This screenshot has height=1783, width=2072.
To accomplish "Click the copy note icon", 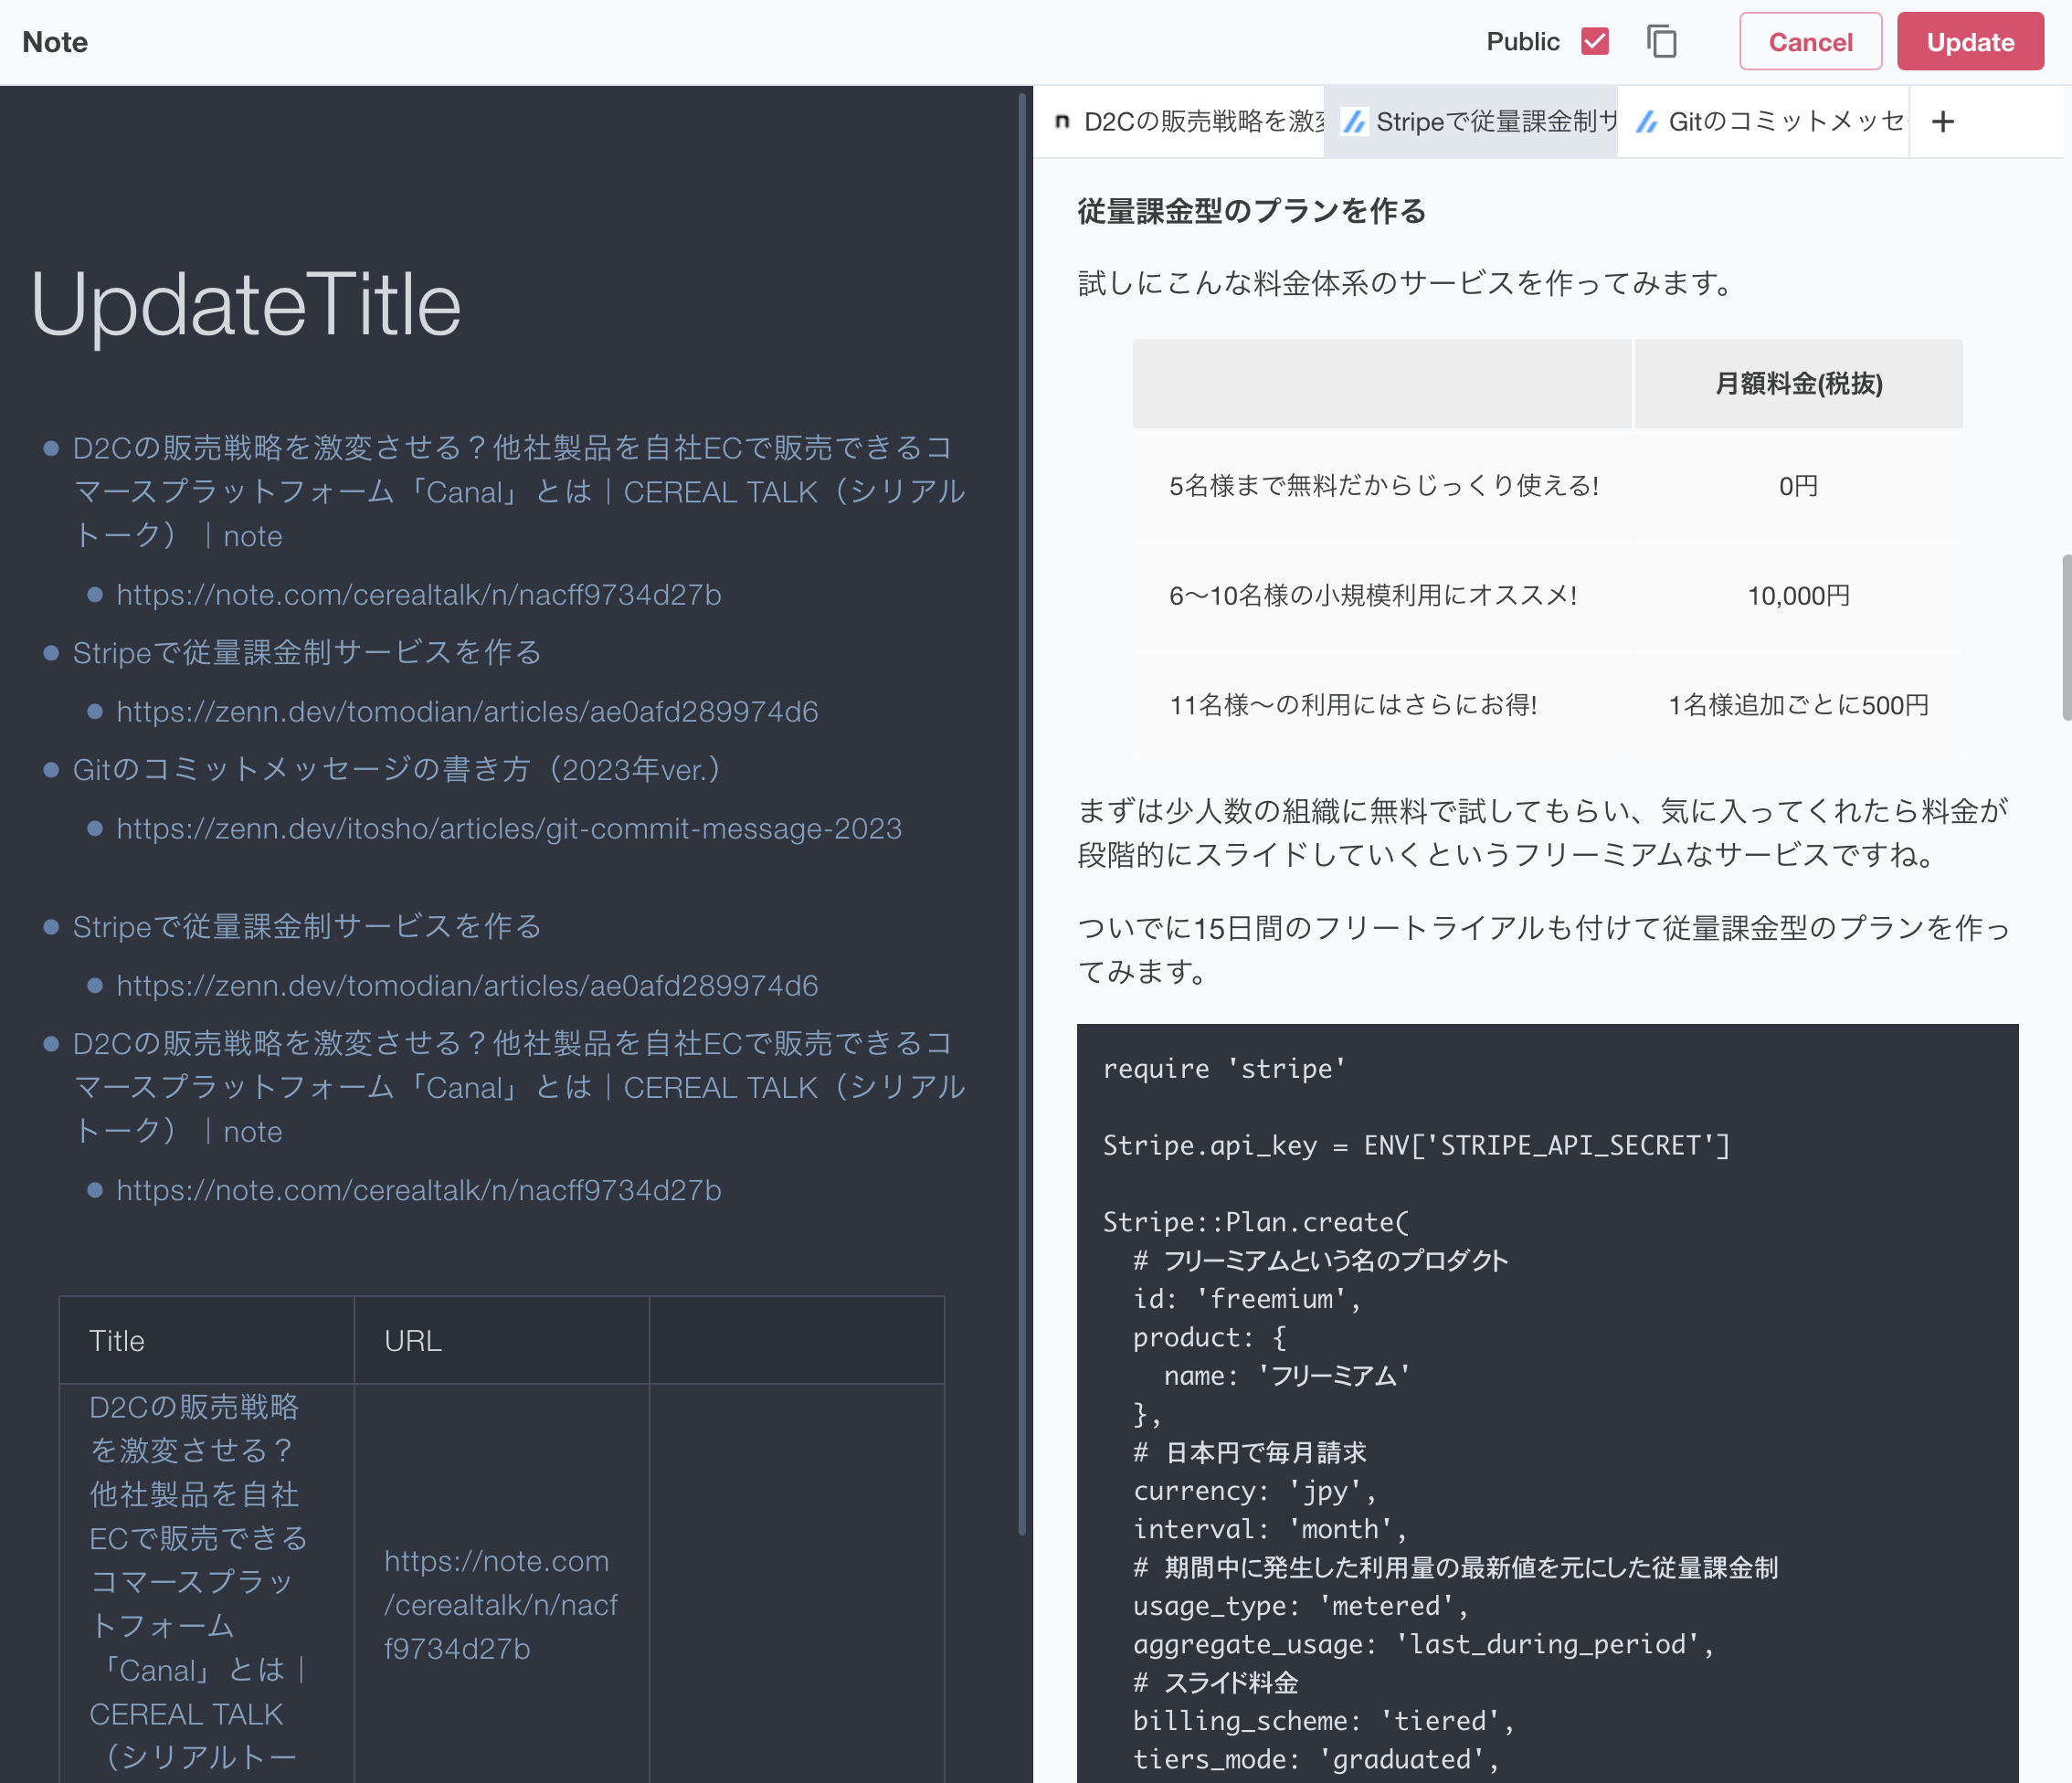I will click(x=1661, y=42).
